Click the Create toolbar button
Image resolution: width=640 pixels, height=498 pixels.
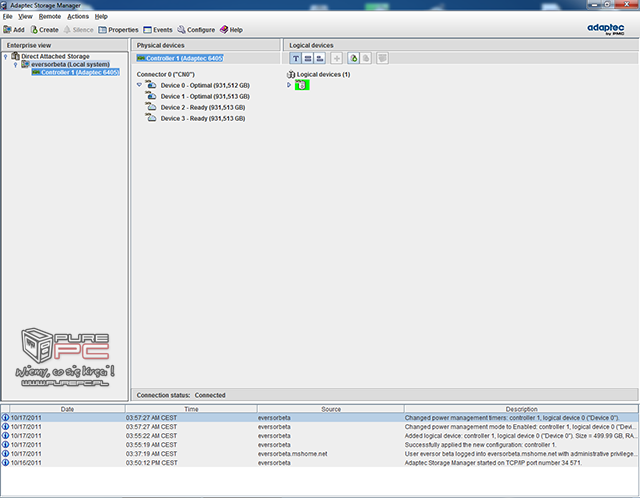coord(44,30)
